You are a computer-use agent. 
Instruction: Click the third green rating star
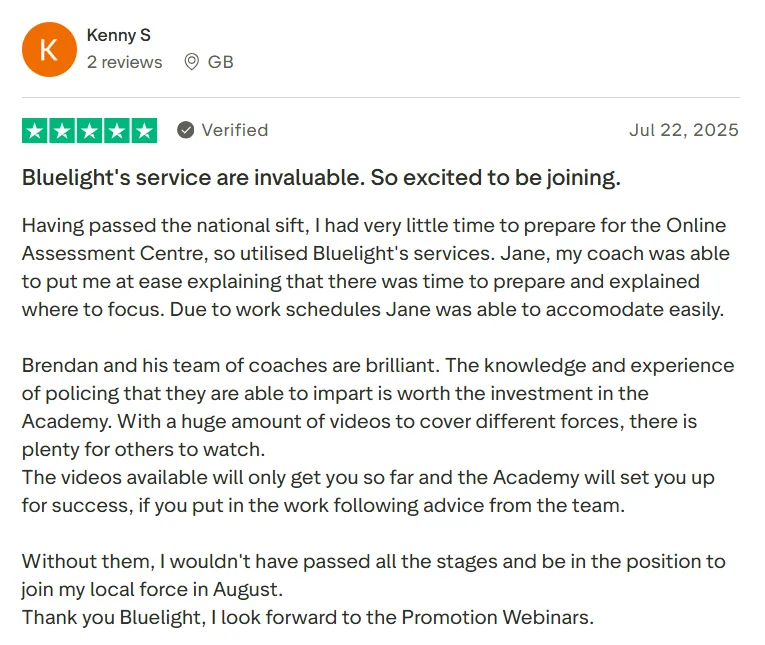point(89,131)
